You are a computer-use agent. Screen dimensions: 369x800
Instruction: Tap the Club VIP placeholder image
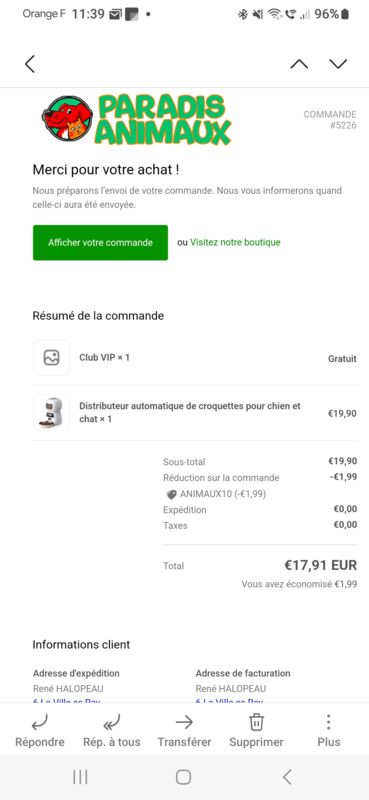52,358
